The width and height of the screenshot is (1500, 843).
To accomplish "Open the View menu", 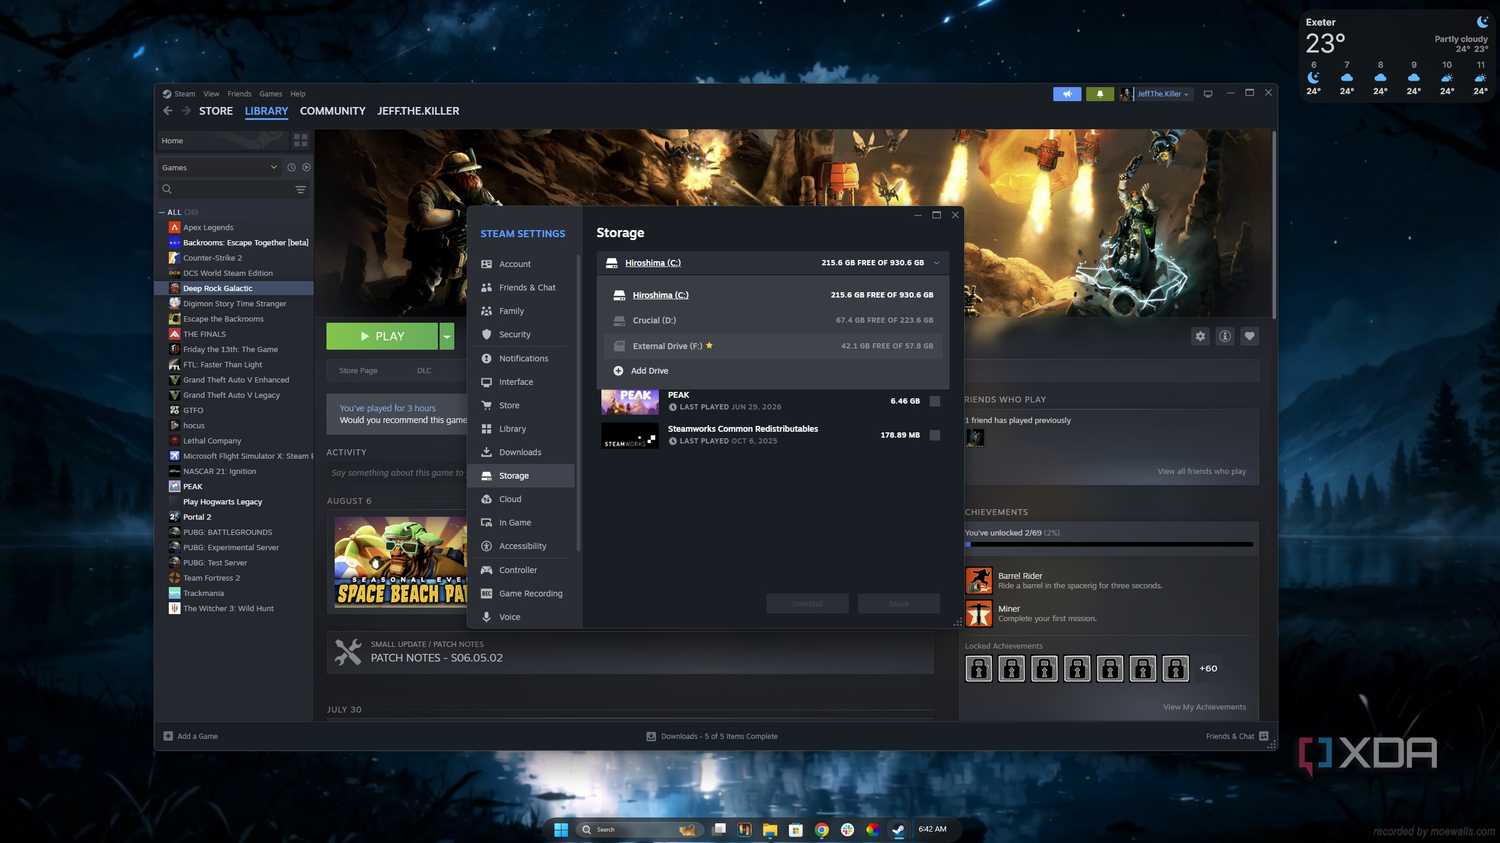I will [x=211, y=94].
